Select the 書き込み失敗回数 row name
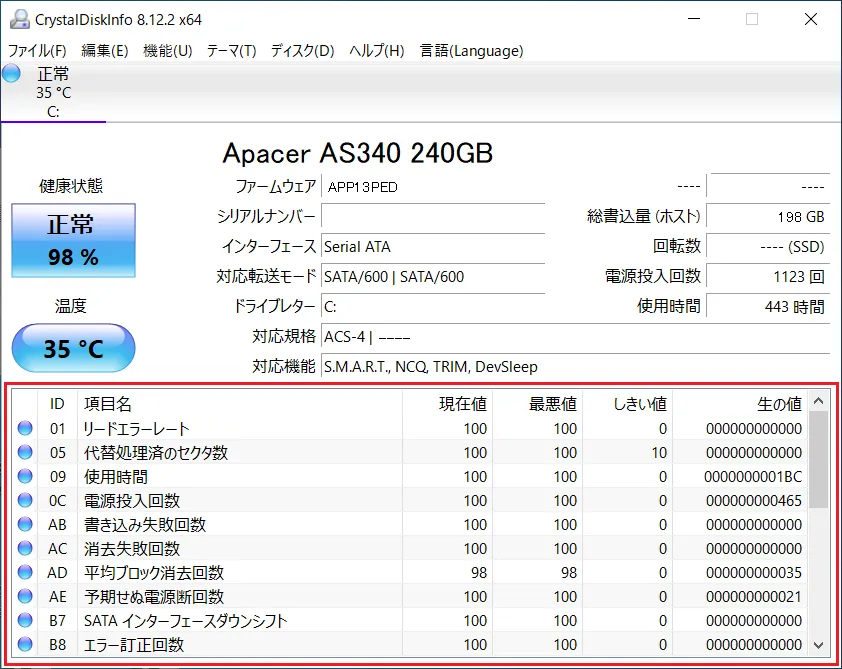Image resolution: width=842 pixels, height=669 pixels. (145, 525)
